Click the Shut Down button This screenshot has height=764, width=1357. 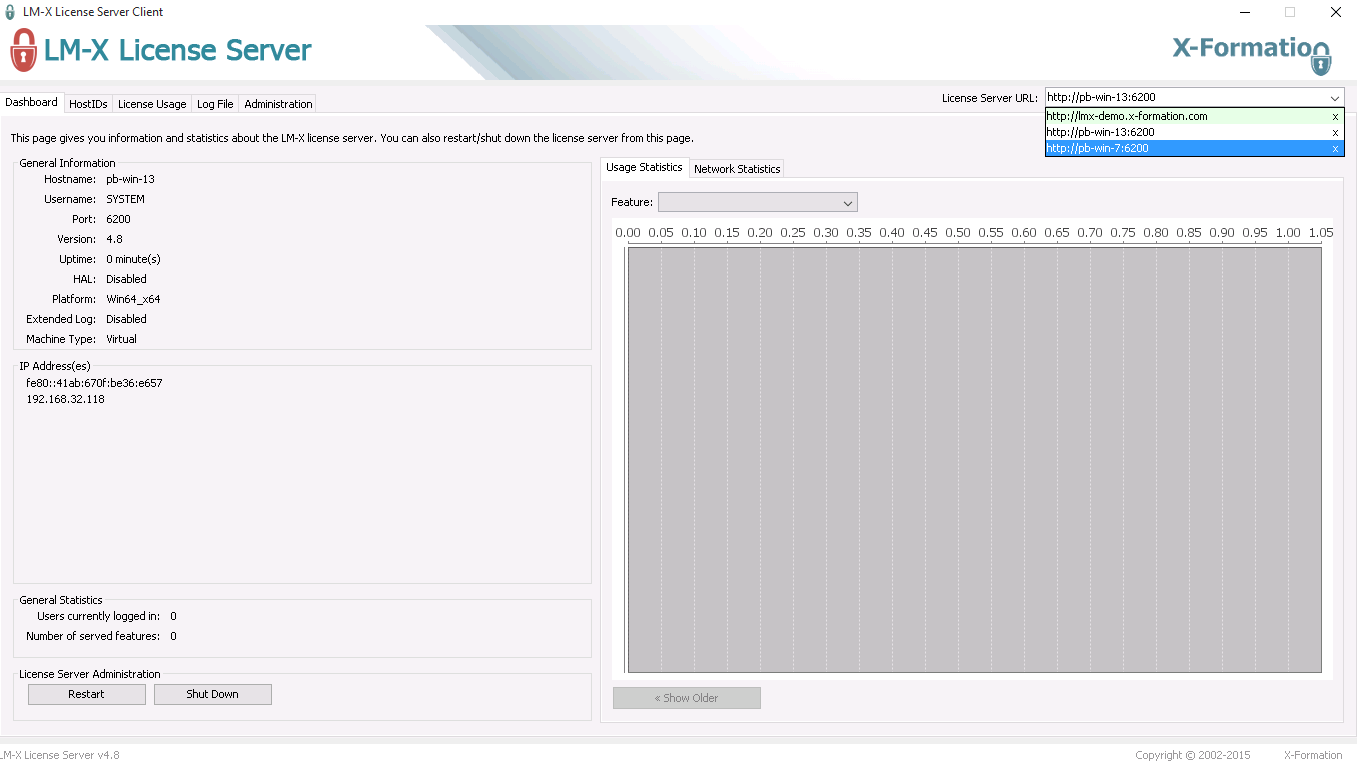(x=212, y=694)
